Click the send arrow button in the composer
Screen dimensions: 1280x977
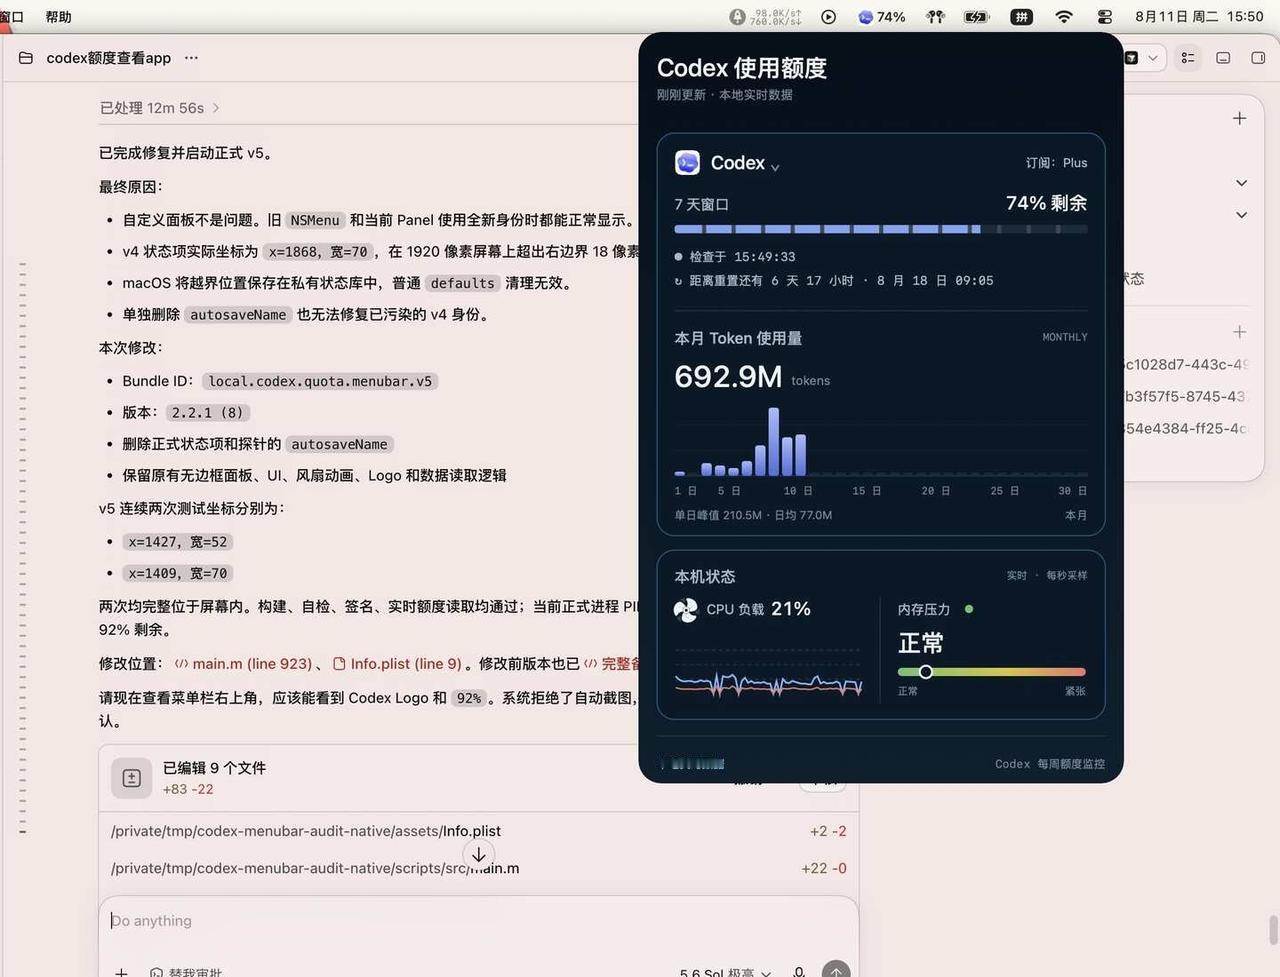pos(836,970)
